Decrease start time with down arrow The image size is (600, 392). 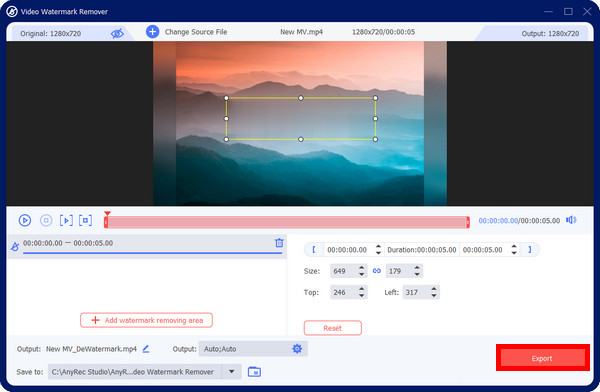point(378,253)
